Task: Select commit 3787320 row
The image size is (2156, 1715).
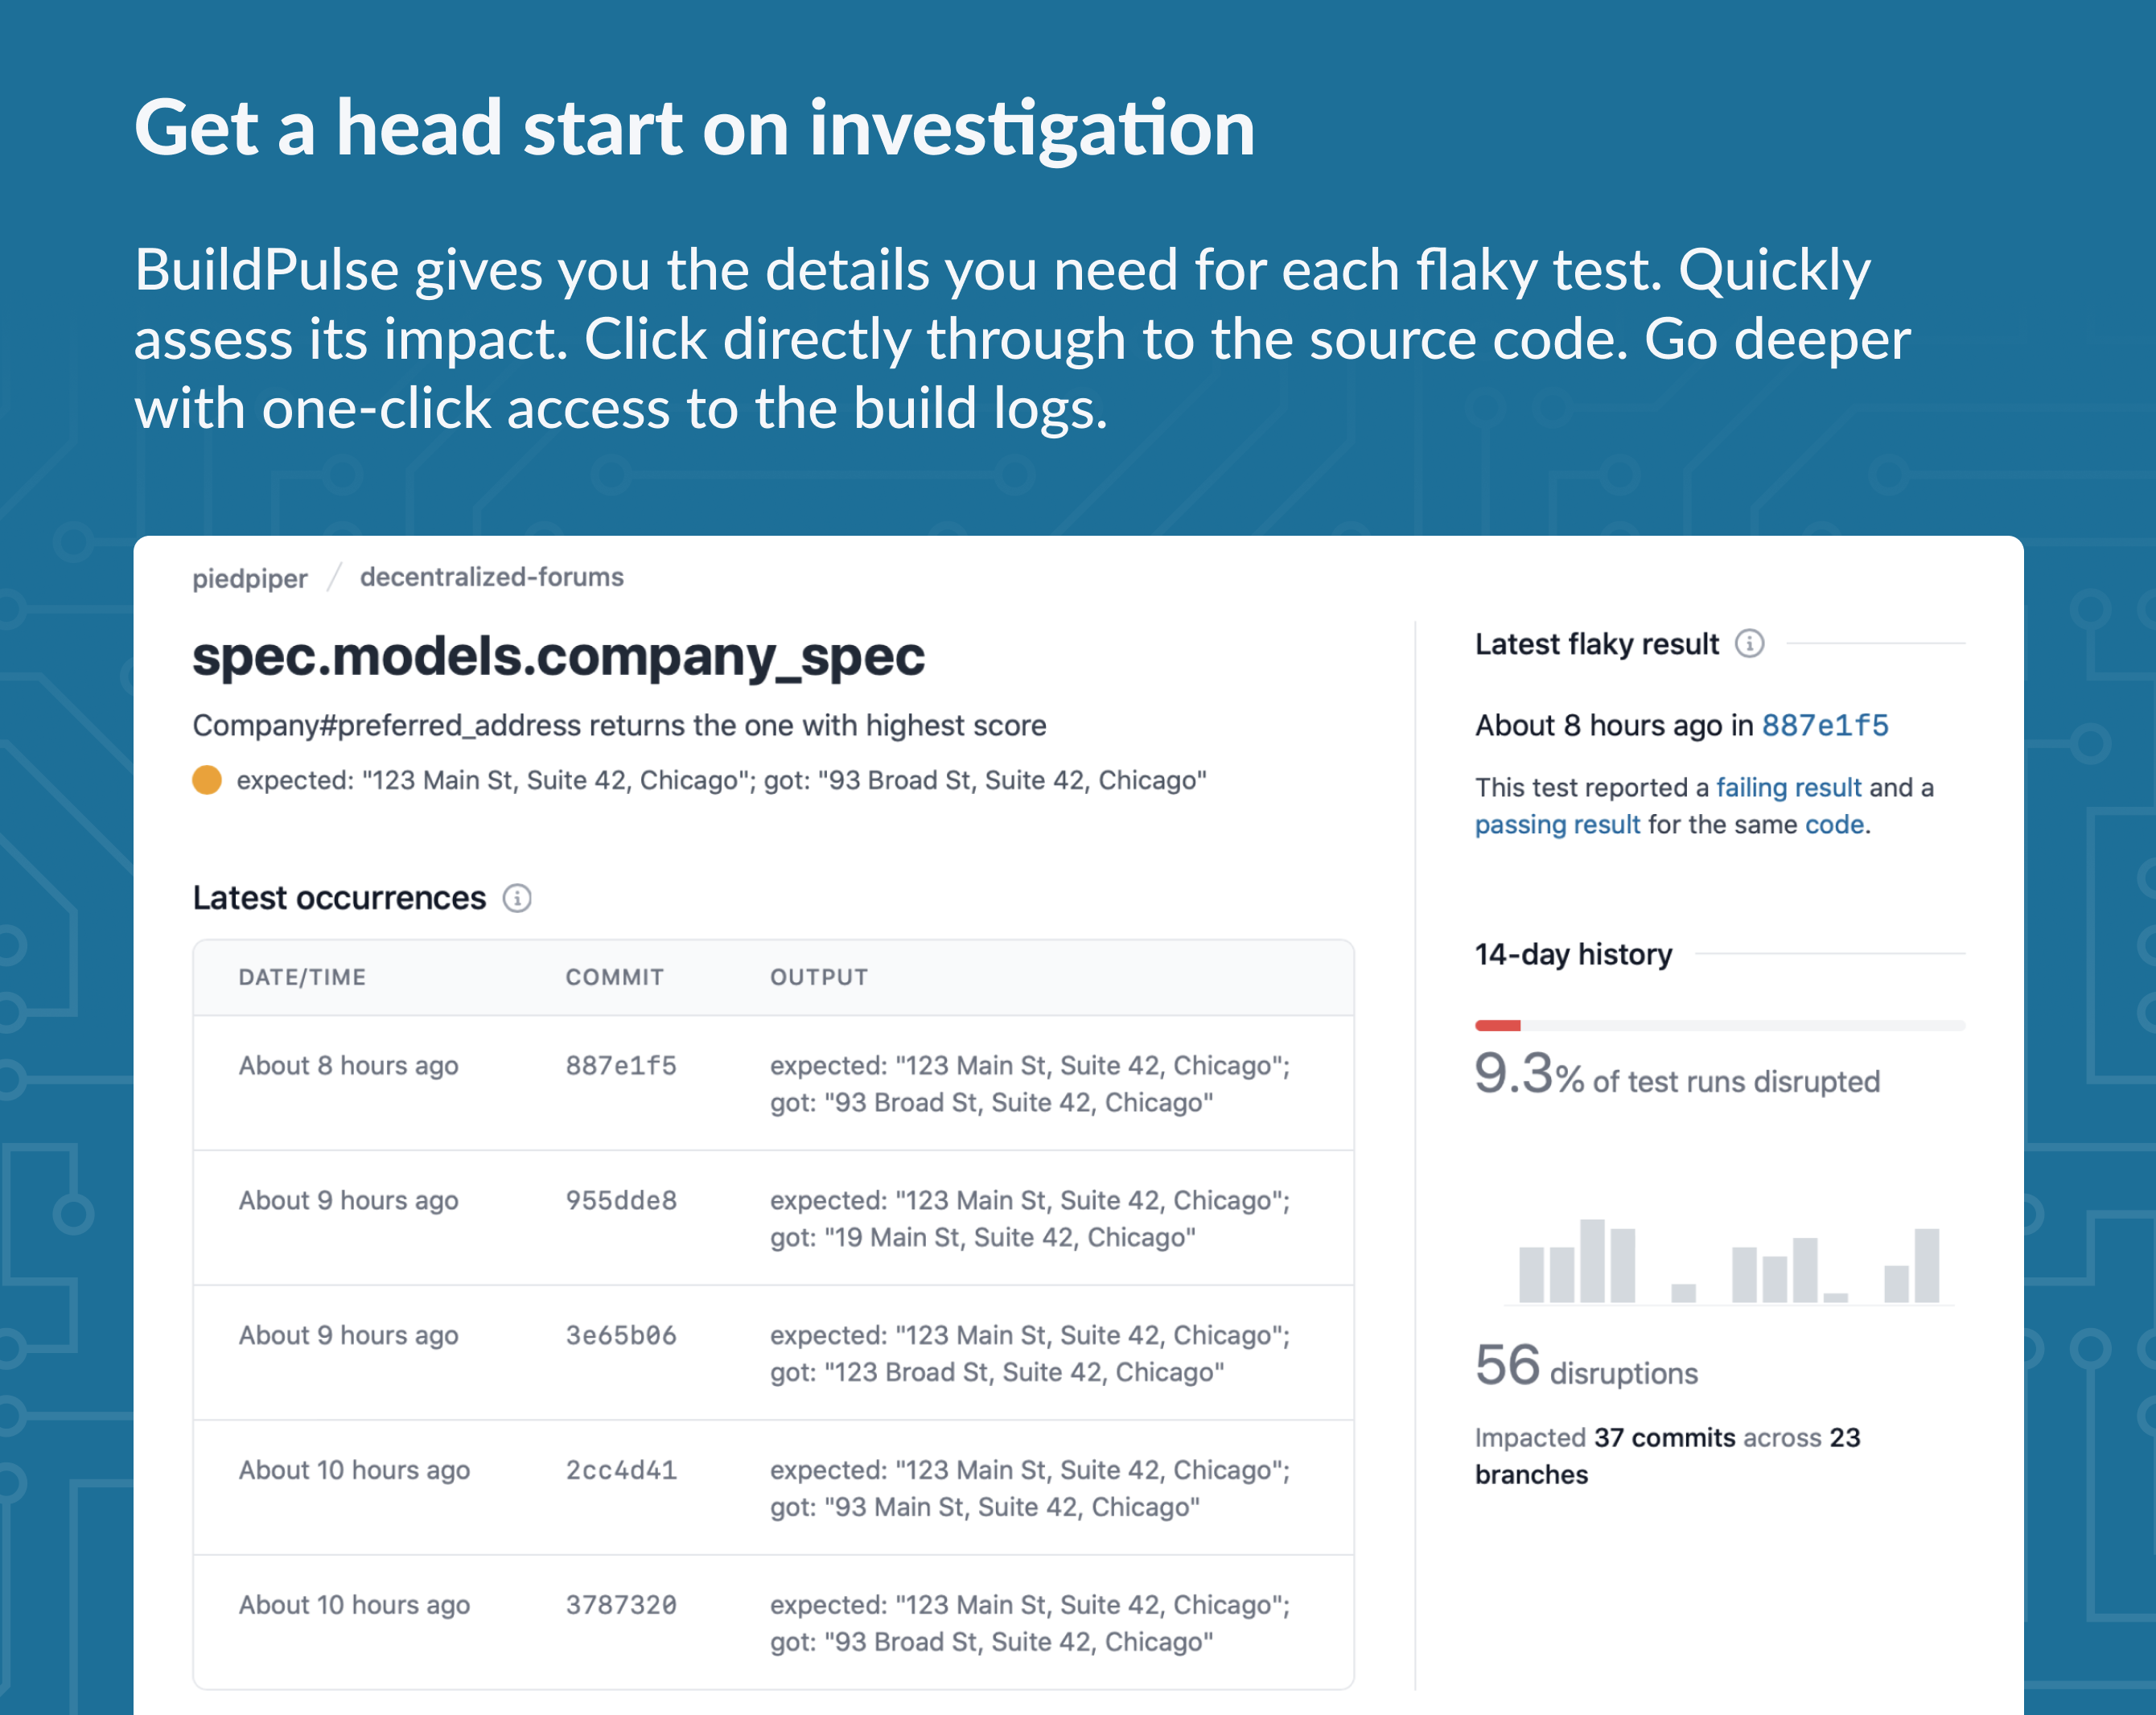Action: 773,1622
